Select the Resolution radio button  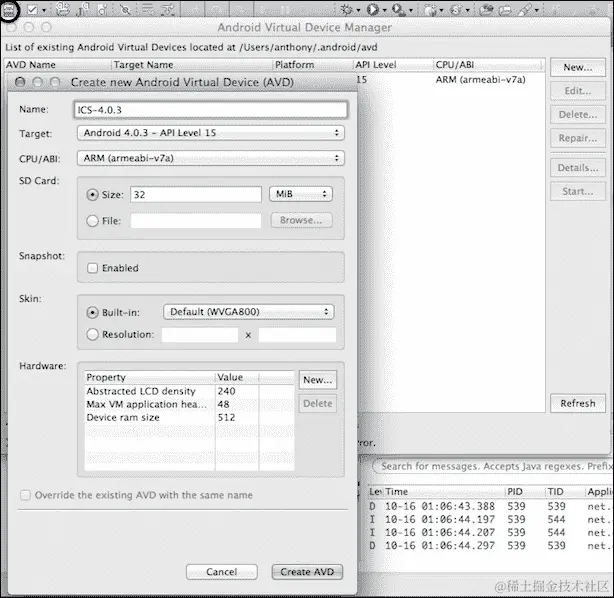click(x=92, y=334)
